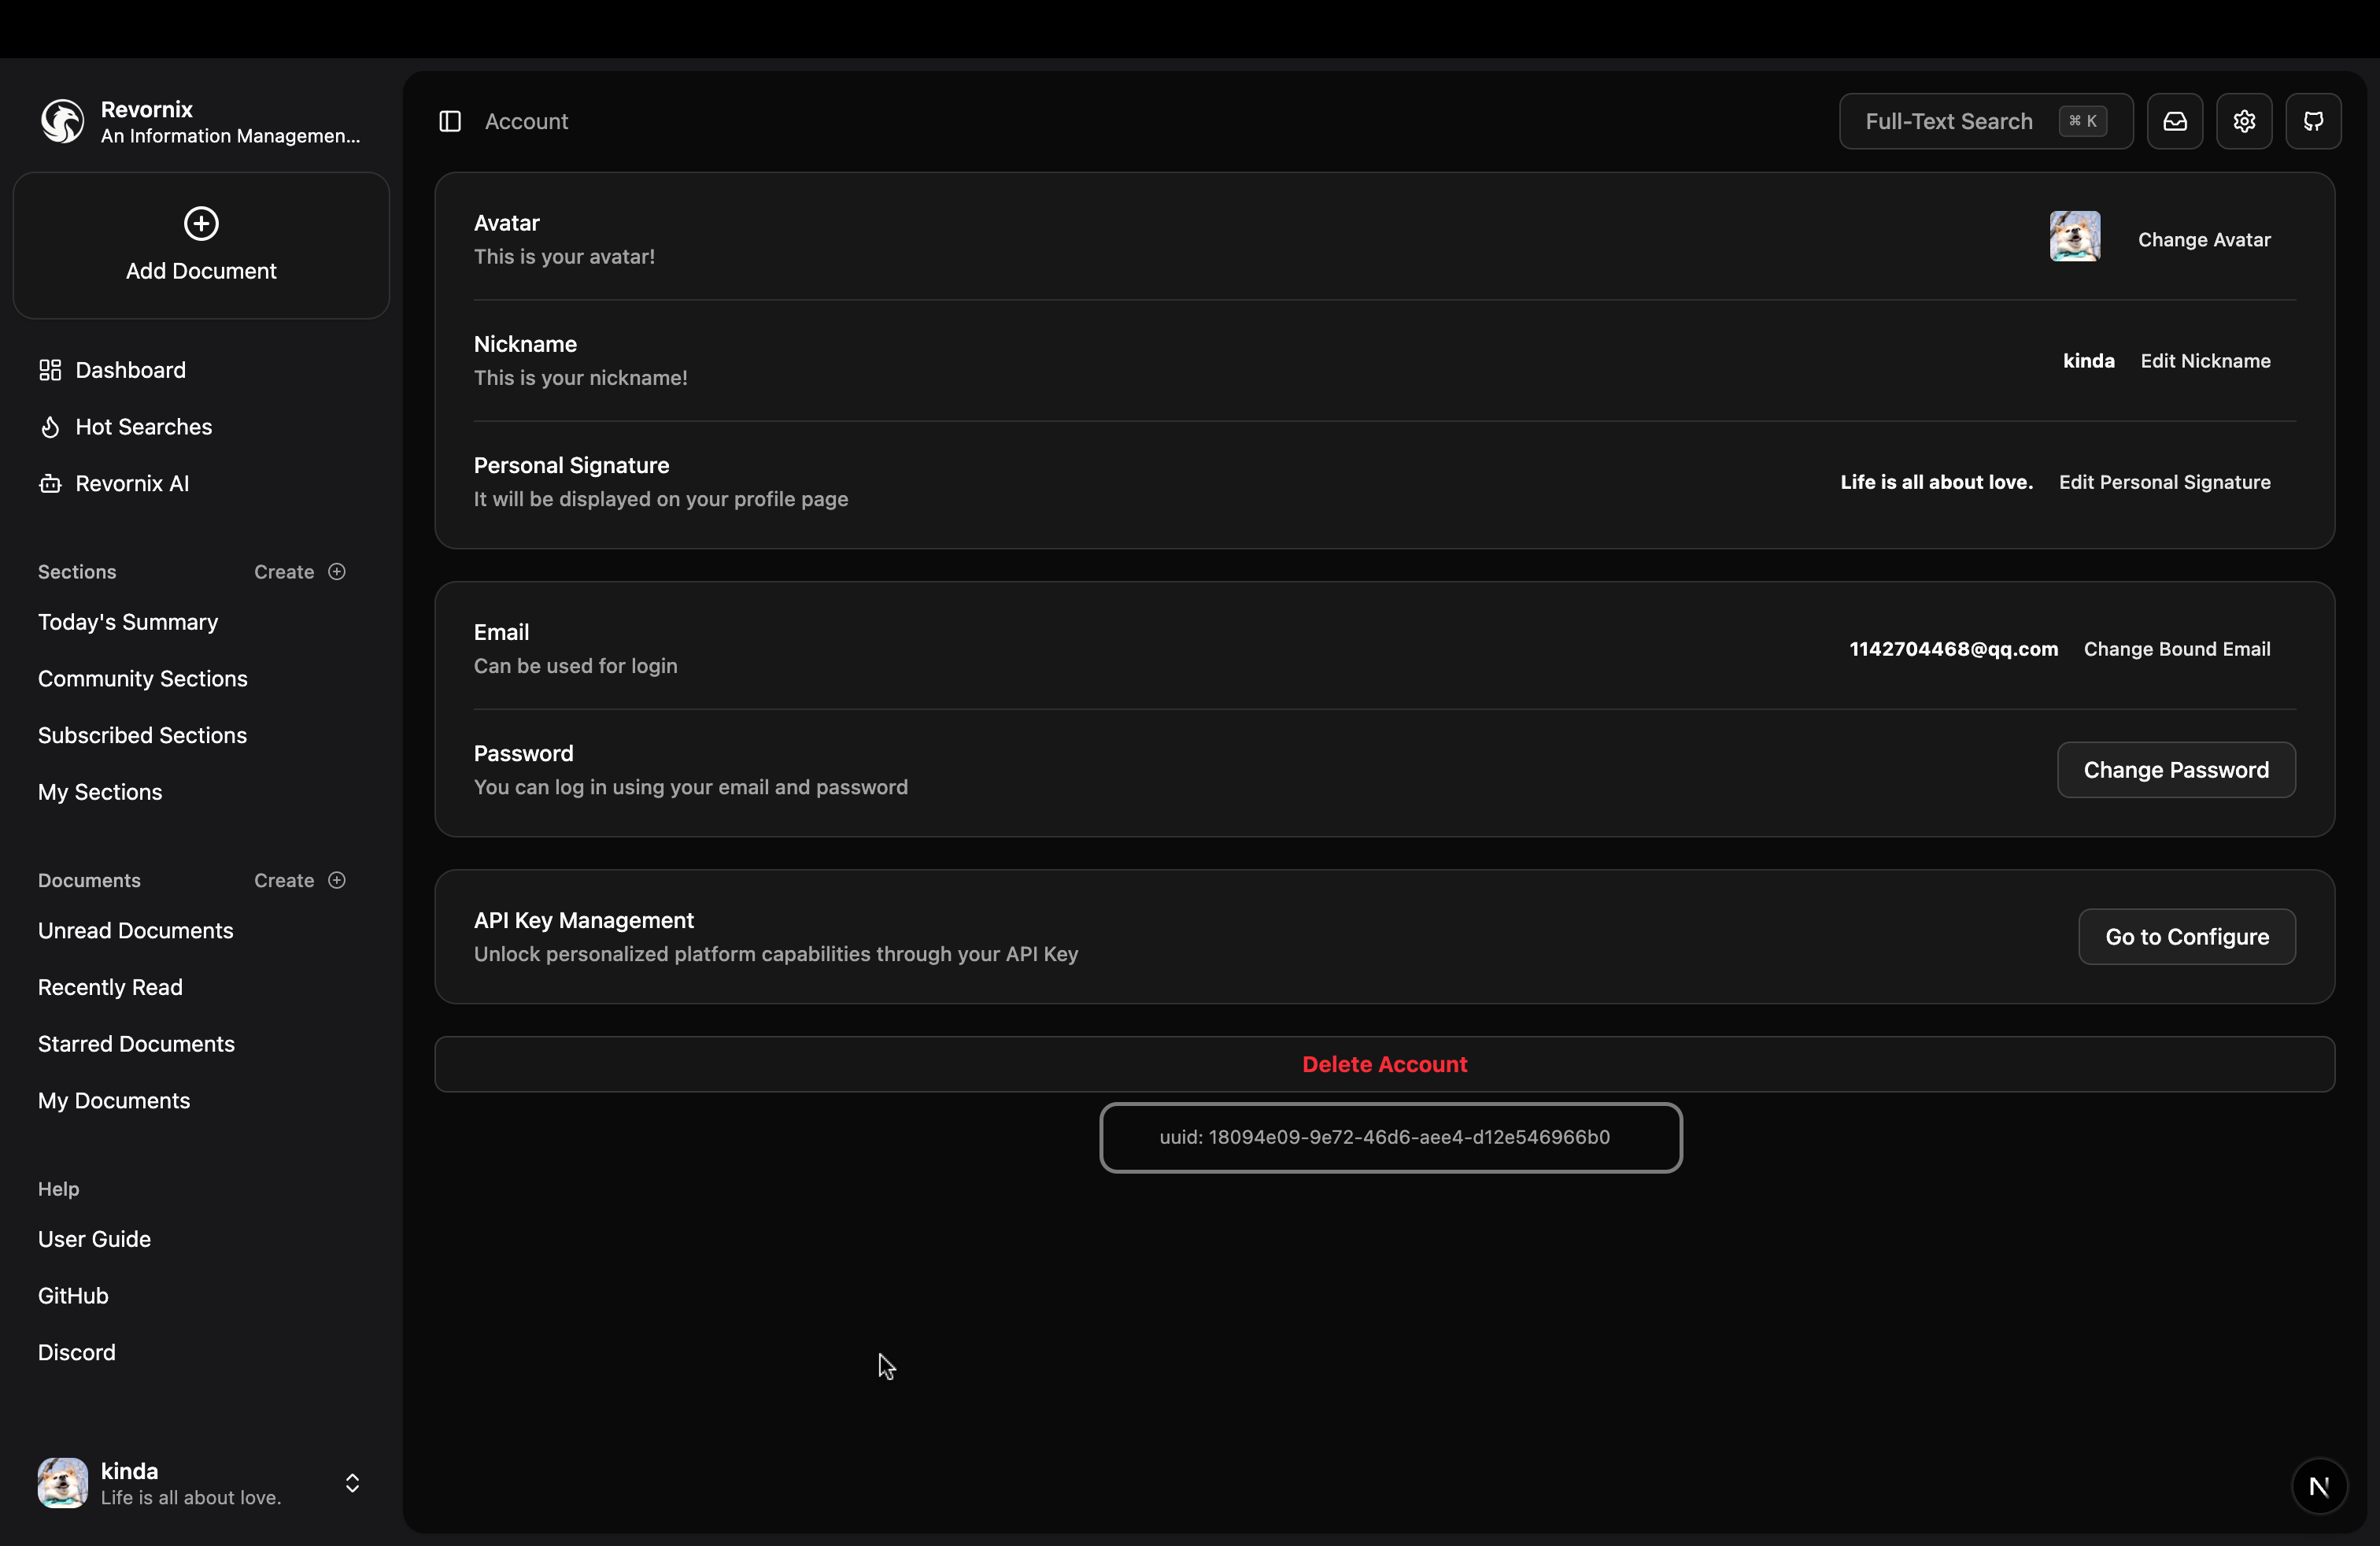Screen dimensions: 2380x1546
Task: Click the Account breadcrumb title
Action: pos(526,121)
